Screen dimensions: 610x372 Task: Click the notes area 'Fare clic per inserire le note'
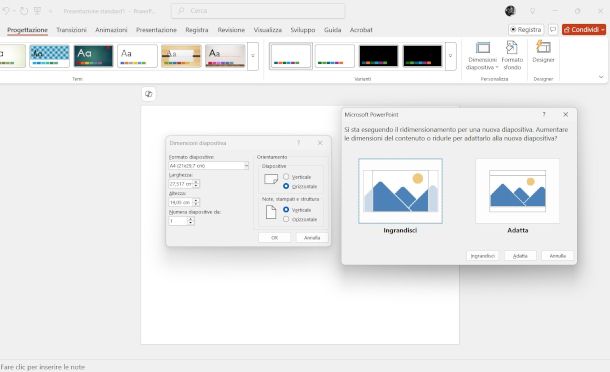[x=43, y=367]
